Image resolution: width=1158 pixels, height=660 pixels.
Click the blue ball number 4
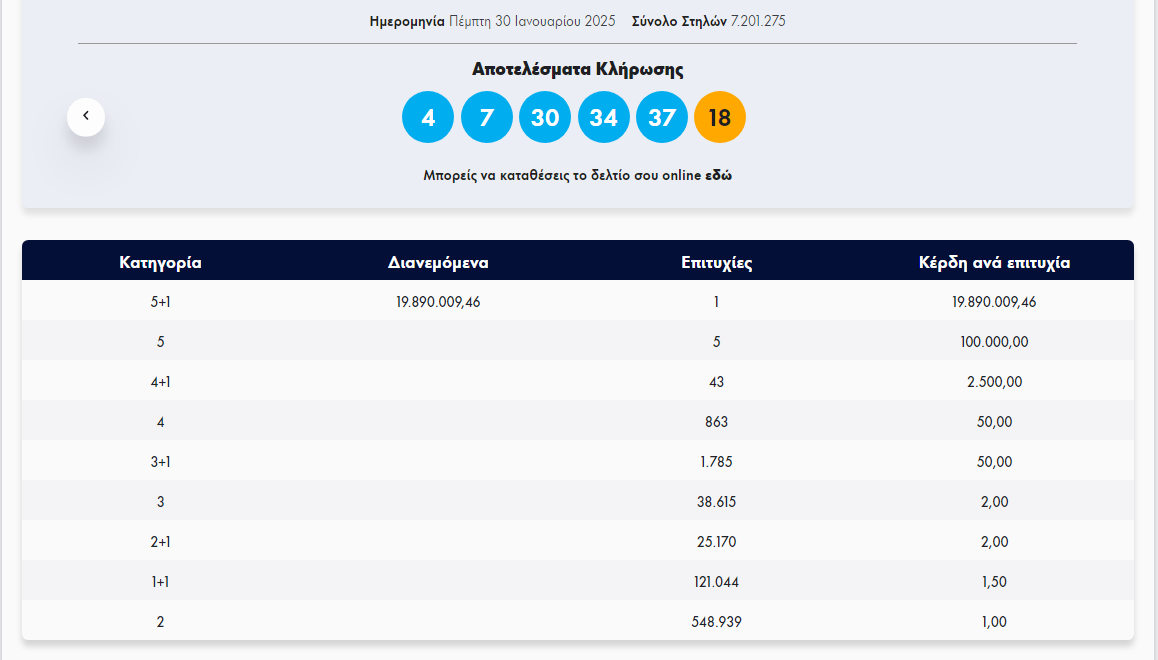click(x=428, y=118)
